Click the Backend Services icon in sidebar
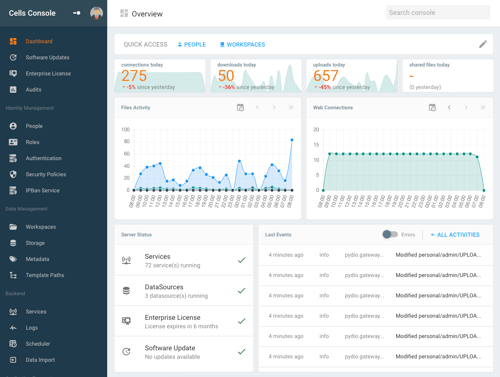The height and width of the screenshot is (377, 500). (x=13, y=311)
